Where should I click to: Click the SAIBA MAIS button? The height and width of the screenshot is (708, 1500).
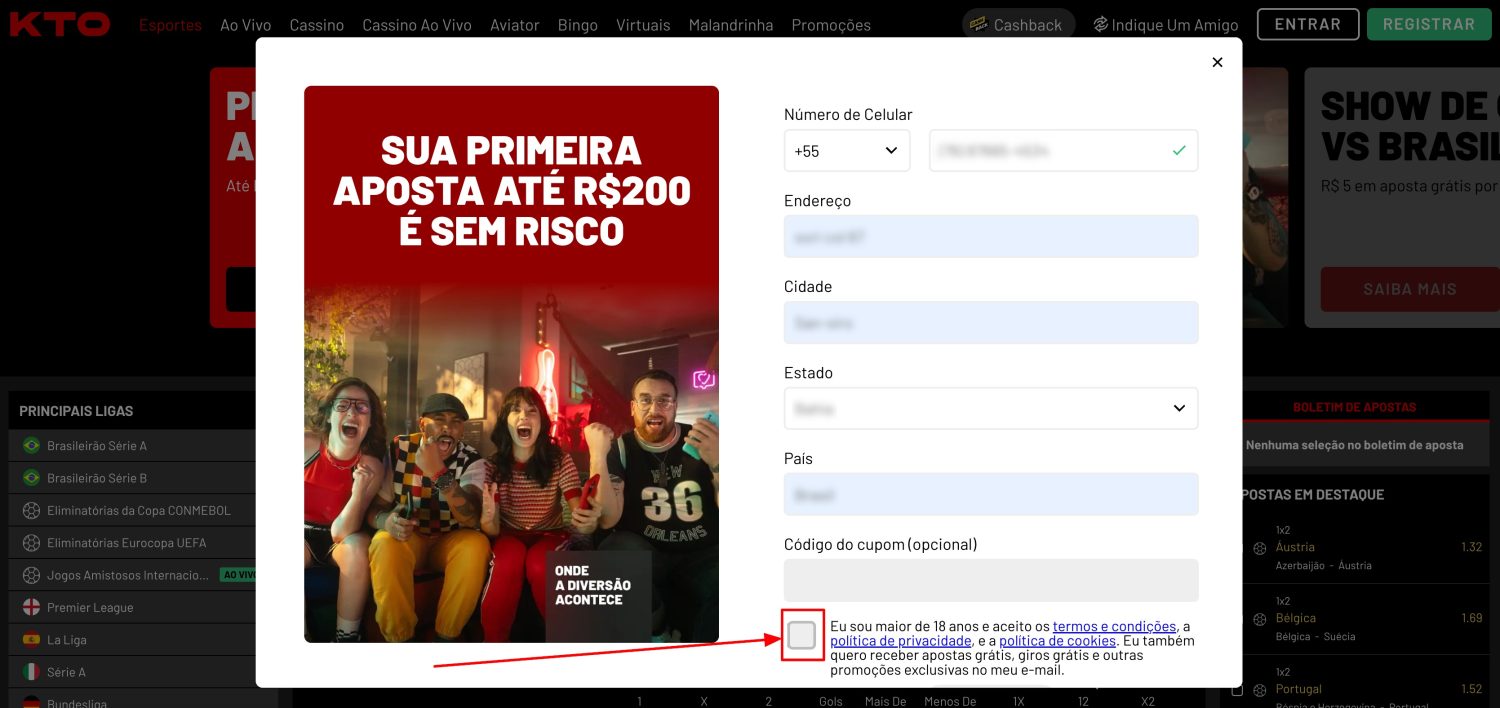point(1410,289)
